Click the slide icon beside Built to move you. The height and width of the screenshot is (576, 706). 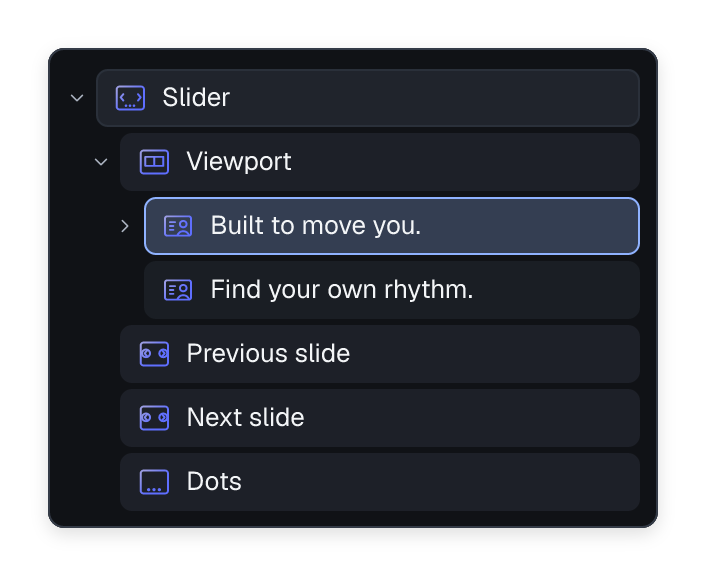pyautogui.click(x=178, y=226)
